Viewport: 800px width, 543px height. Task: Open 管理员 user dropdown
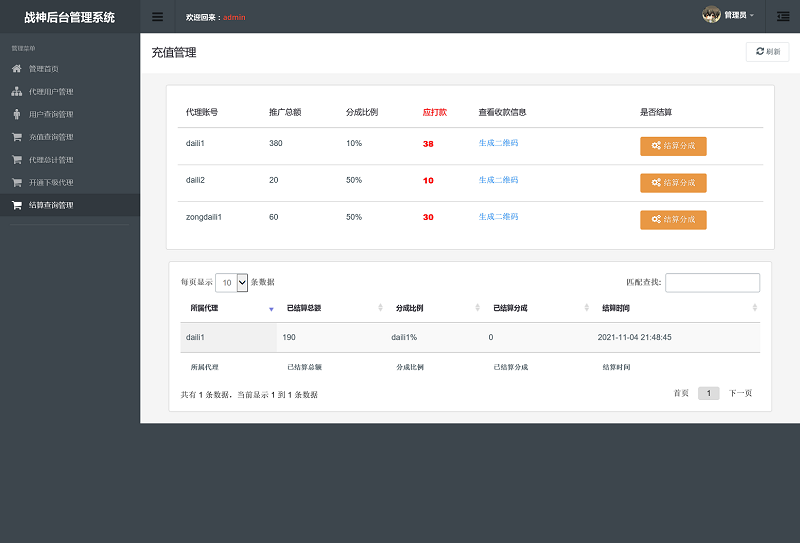pyautogui.click(x=738, y=15)
